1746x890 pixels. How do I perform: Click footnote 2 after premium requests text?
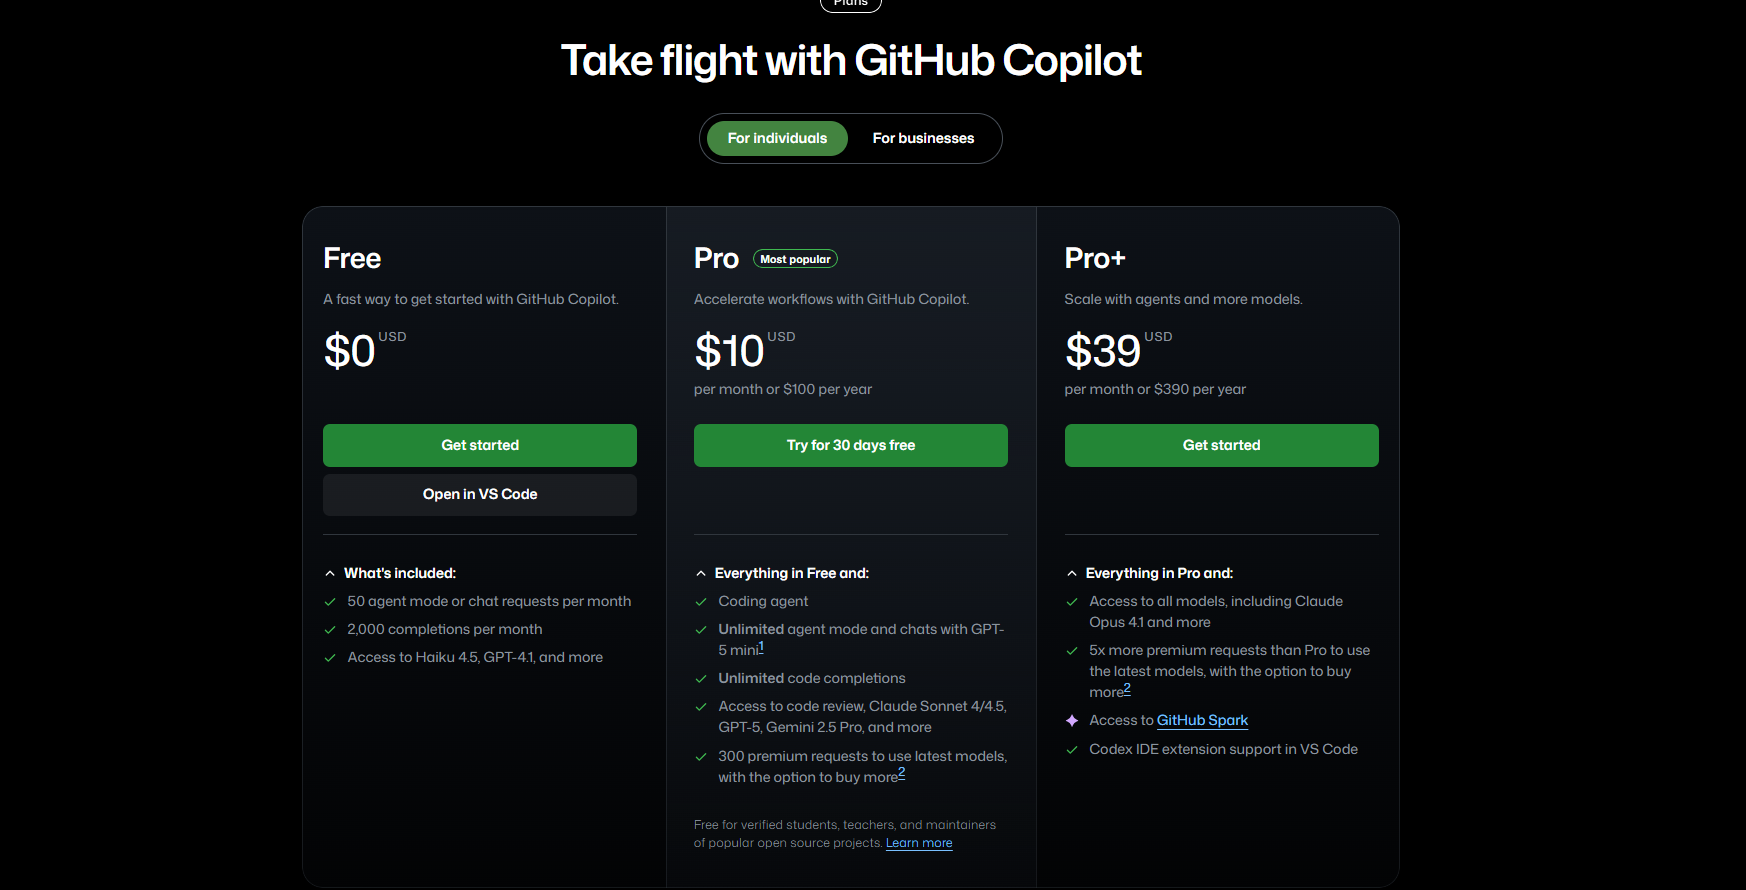point(901,771)
